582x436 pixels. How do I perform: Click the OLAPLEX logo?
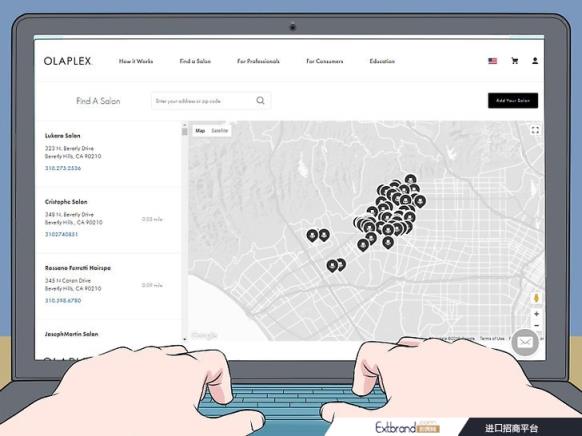pos(68,61)
